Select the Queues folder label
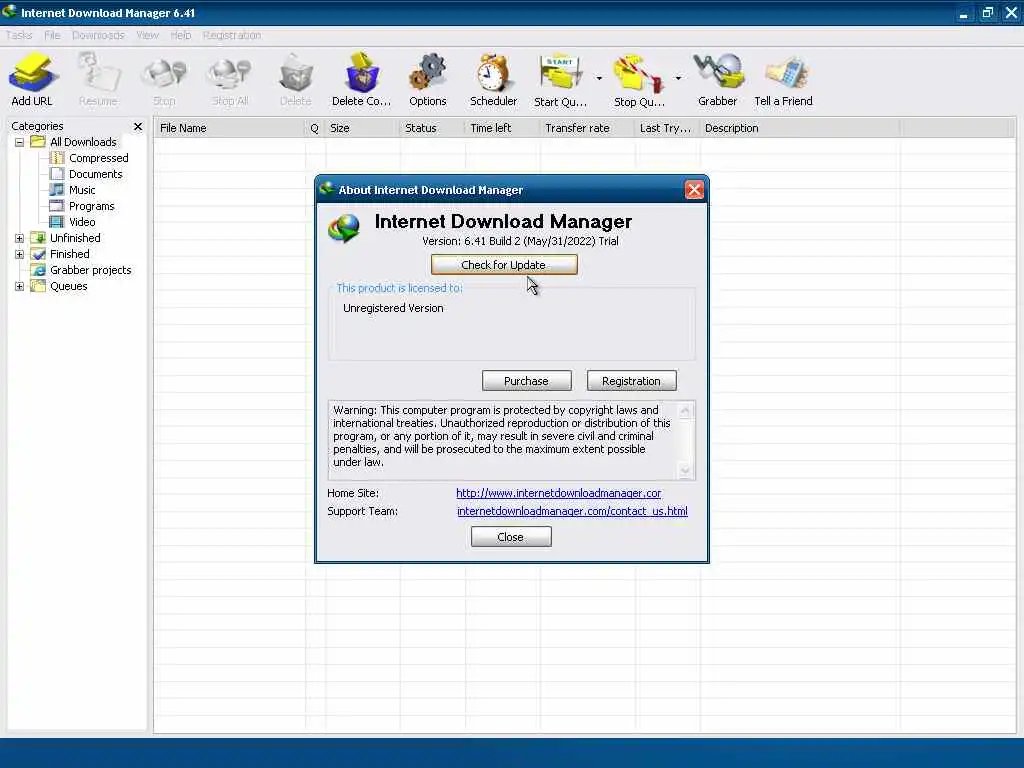 pyautogui.click(x=69, y=286)
